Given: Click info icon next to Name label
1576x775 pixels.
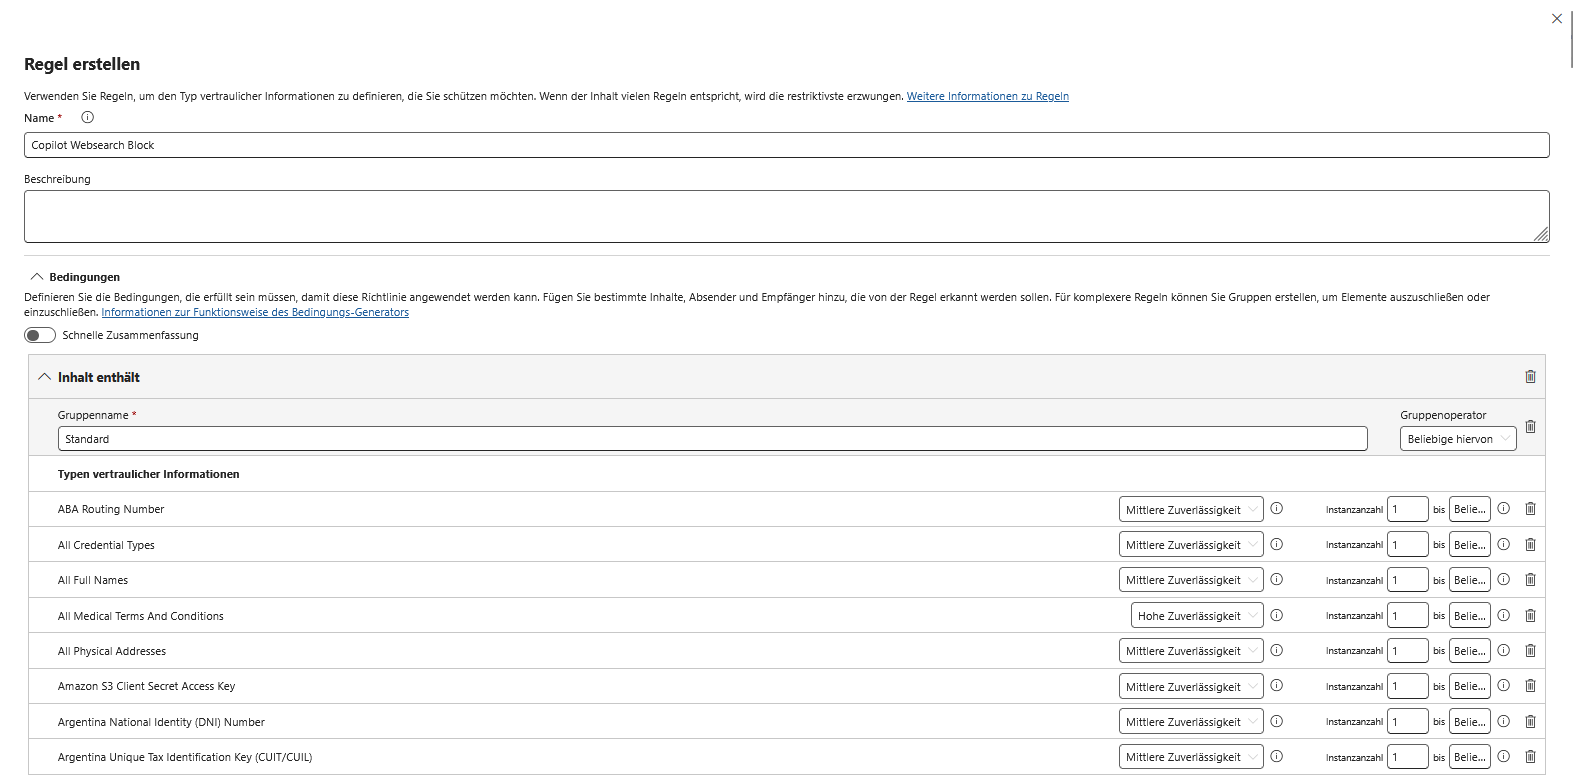Looking at the screenshot, I should (x=87, y=118).
